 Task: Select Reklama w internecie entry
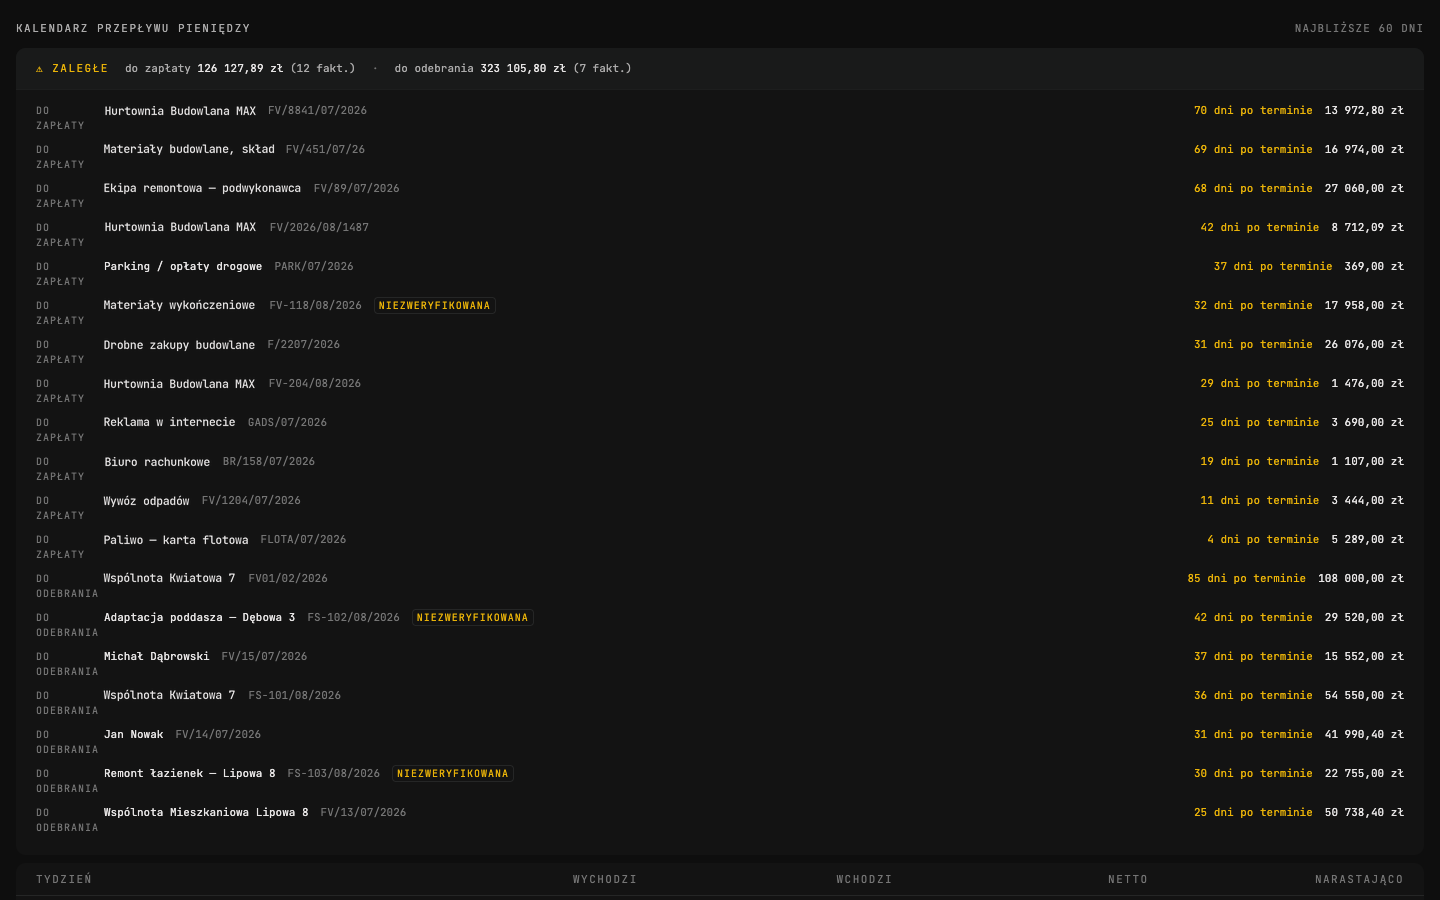170,423
